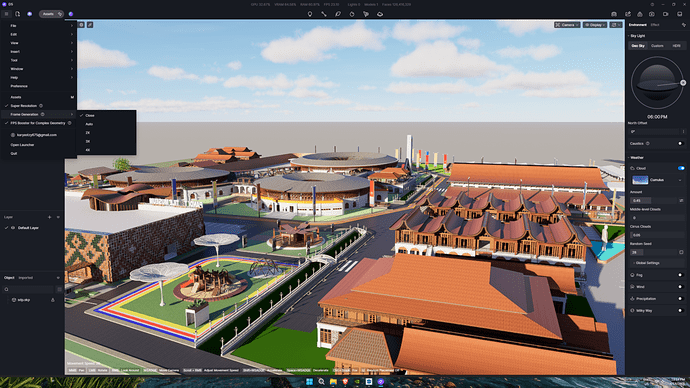This screenshot has width=690, height=388.
Task: Toggle the Caustics switch
Action: (x=680, y=143)
